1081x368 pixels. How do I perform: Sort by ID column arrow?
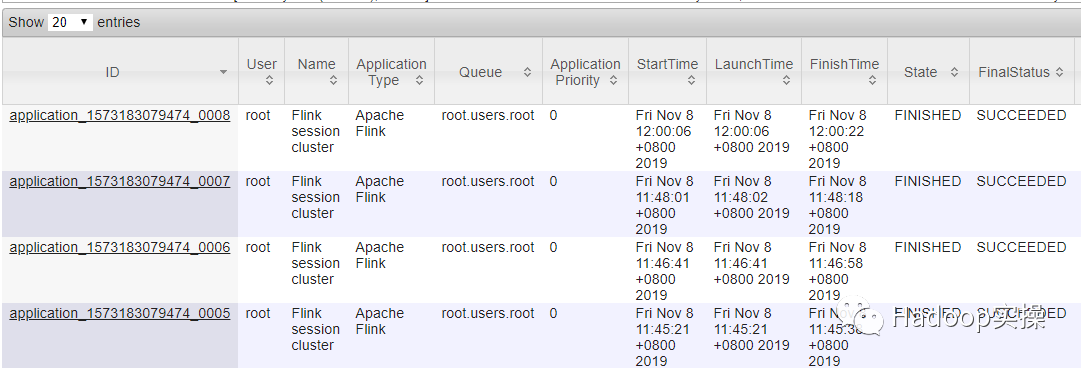[223, 72]
